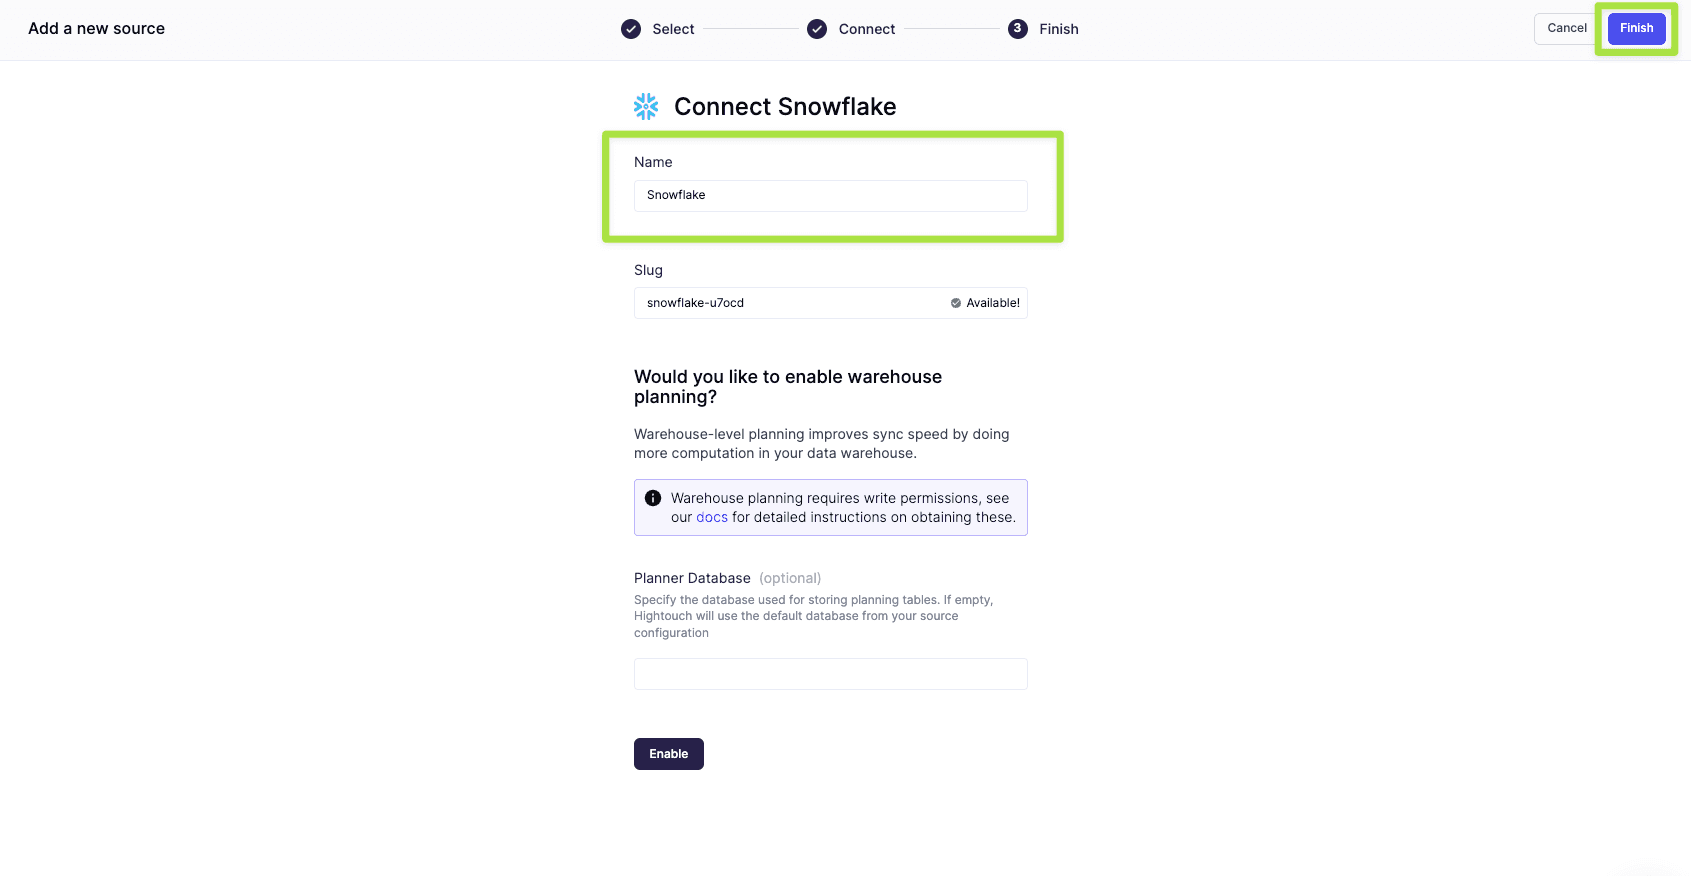The height and width of the screenshot is (876, 1691).
Task: Go to the Select step label
Action: pos(673,29)
